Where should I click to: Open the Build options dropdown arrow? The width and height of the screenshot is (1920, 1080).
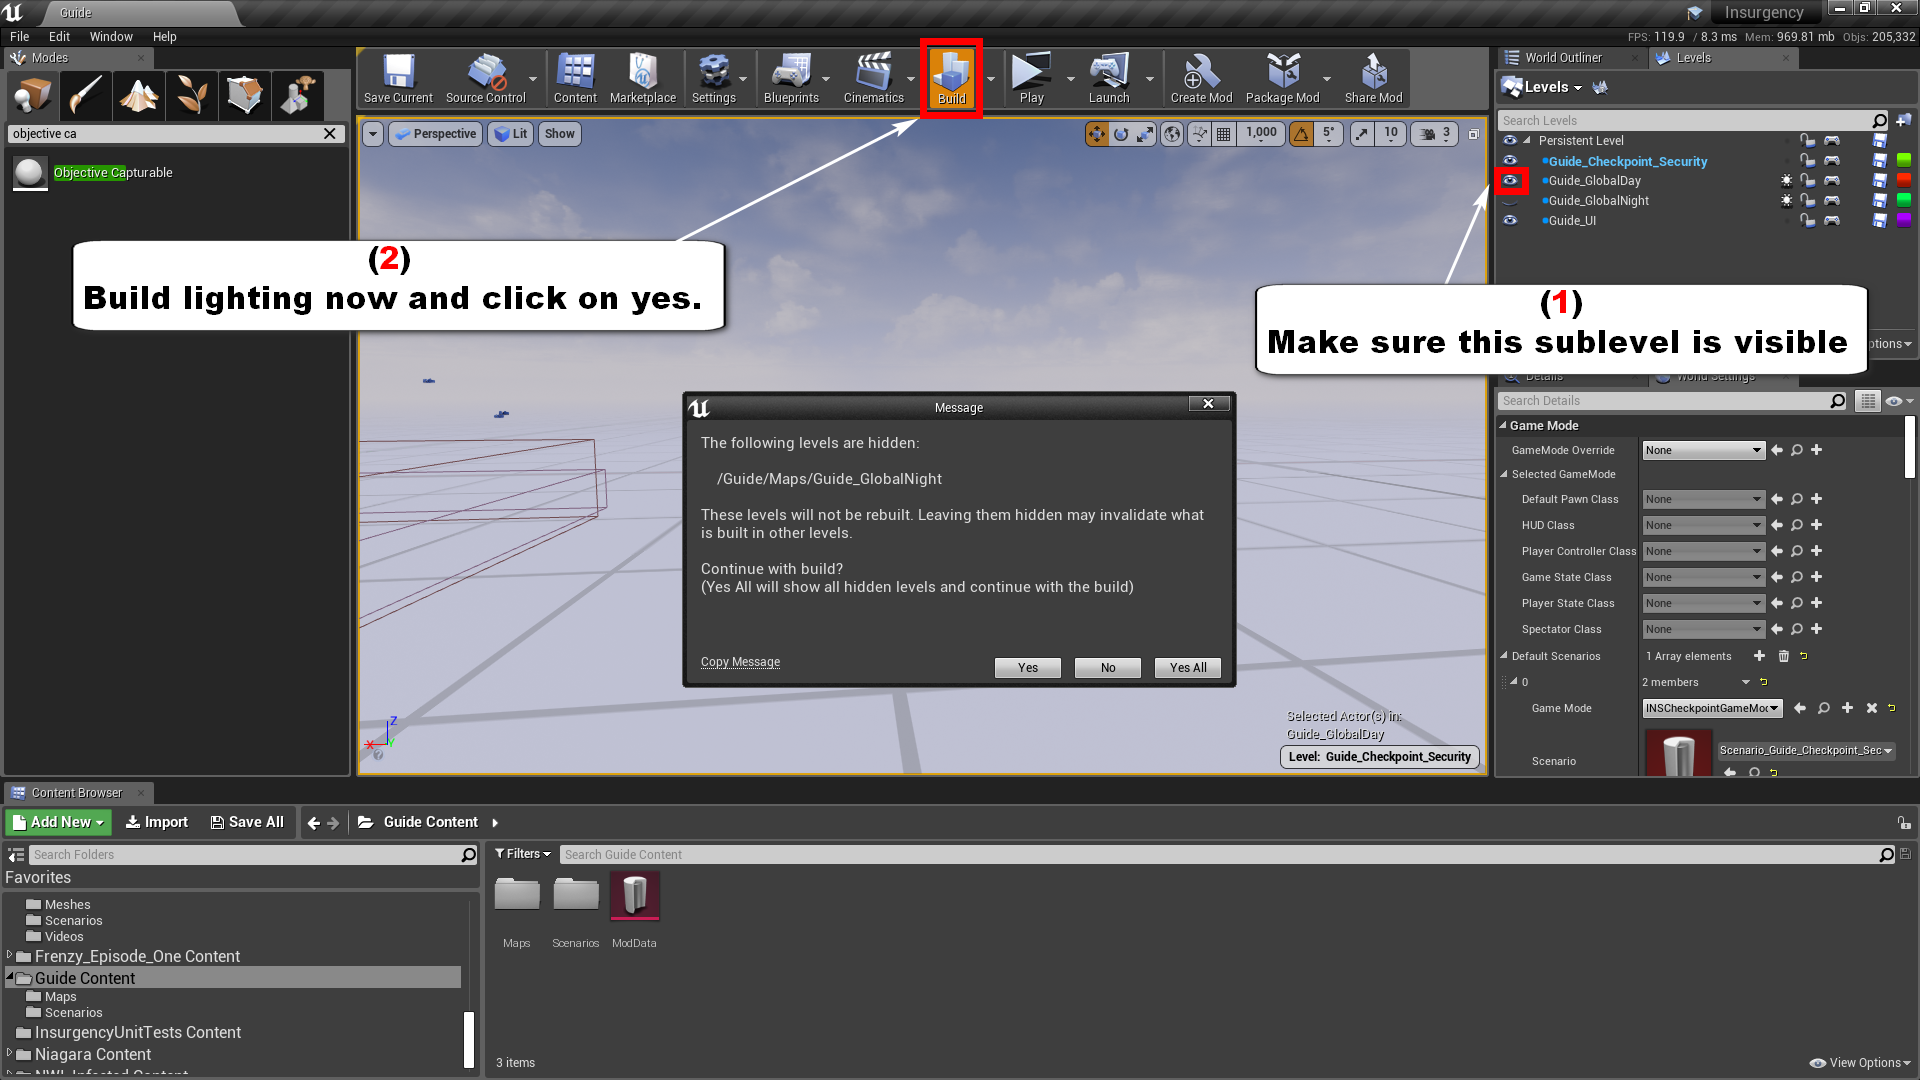(991, 79)
